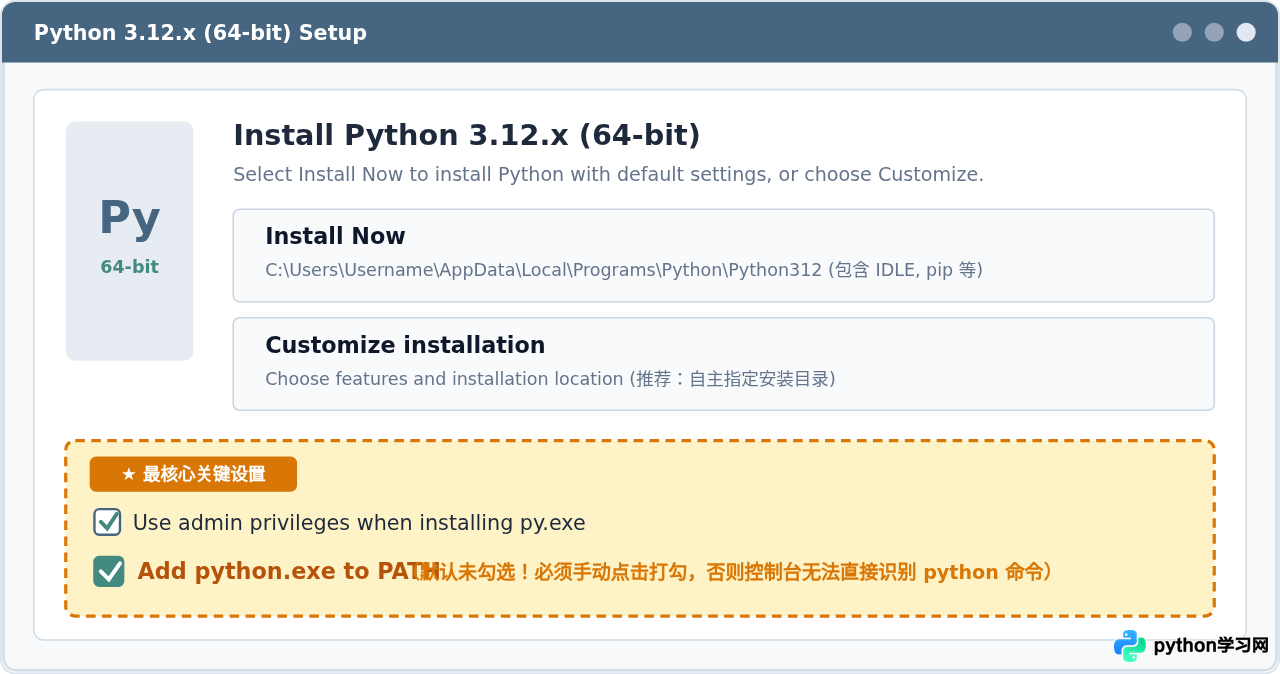This screenshot has width=1280, height=674.
Task: Click the Choose features and installation location text
Action: pyautogui.click(x=550, y=379)
